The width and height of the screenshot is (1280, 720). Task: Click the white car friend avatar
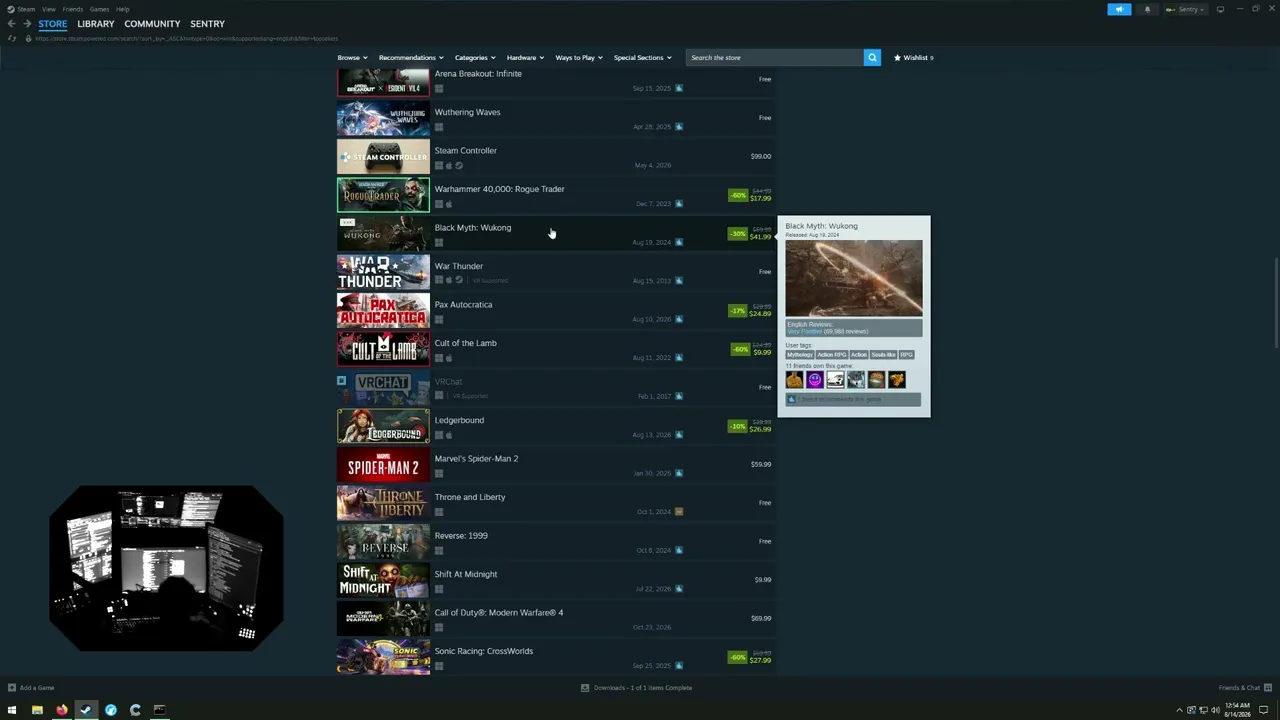[x=835, y=380]
